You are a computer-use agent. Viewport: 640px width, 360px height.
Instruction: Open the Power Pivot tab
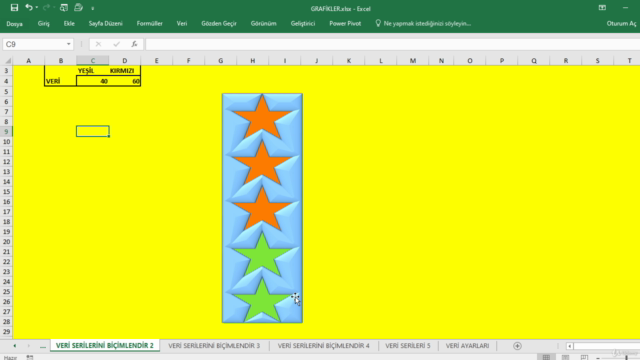pos(345,24)
